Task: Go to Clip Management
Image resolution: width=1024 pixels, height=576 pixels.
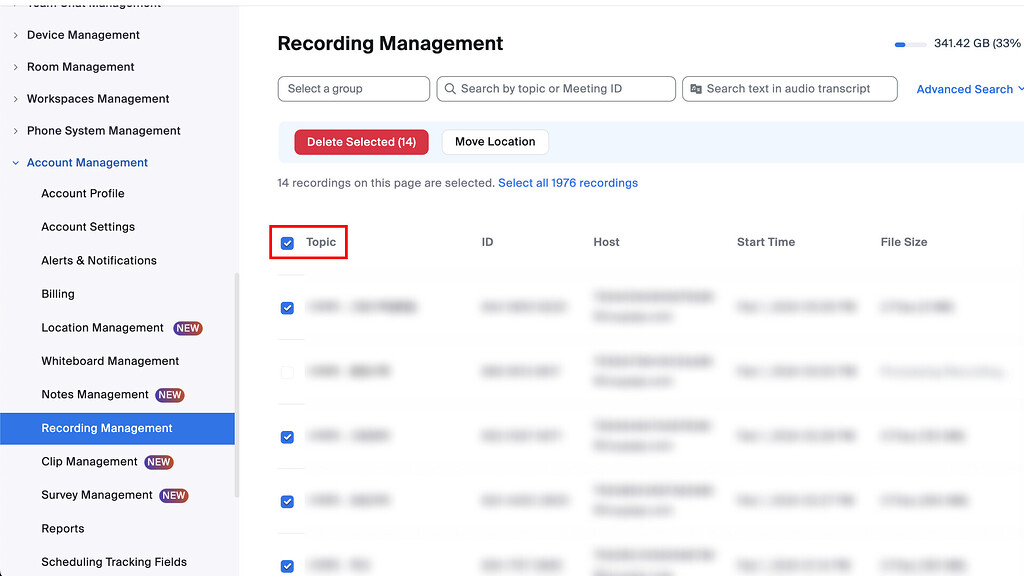Action: [x=89, y=461]
